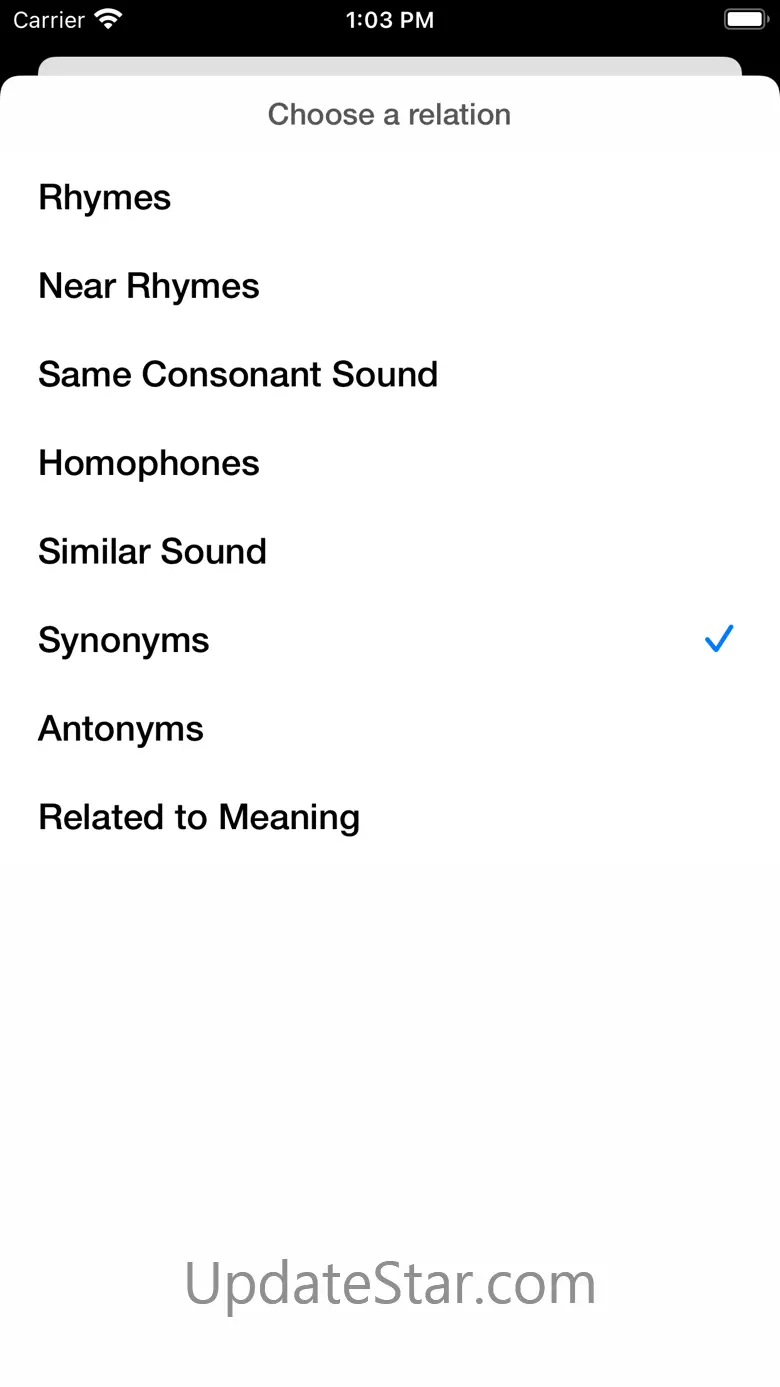The image size is (780, 1387).
Task: Tap the Similar Sound option
Action: pyautogui.click(x=152, y=552)
